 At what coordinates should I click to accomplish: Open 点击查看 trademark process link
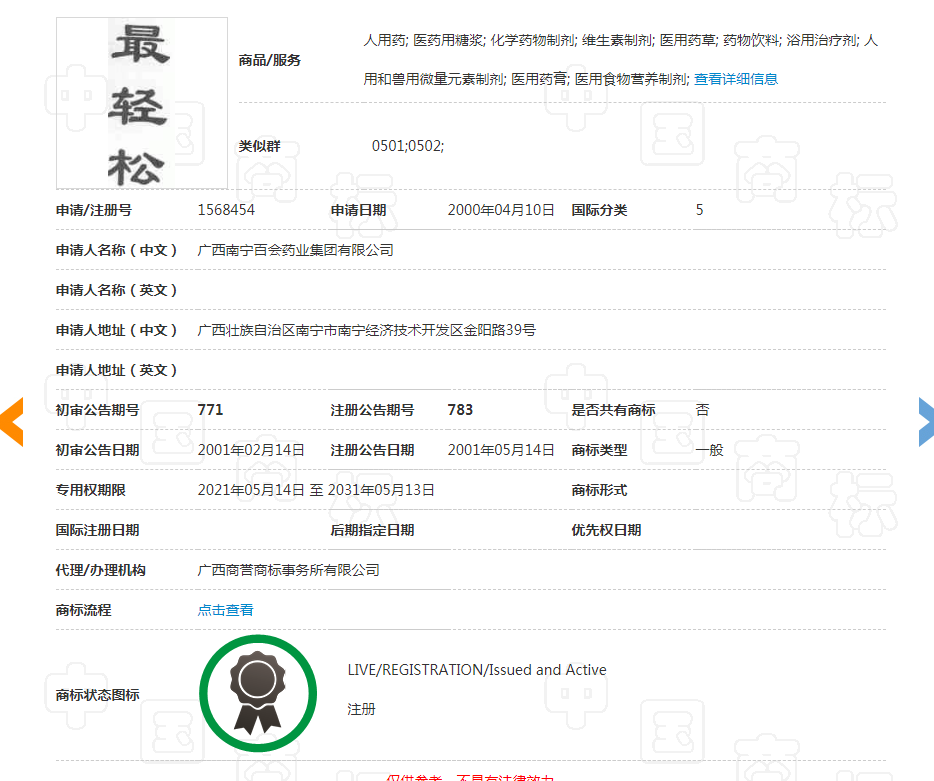[x=225, y=610]
